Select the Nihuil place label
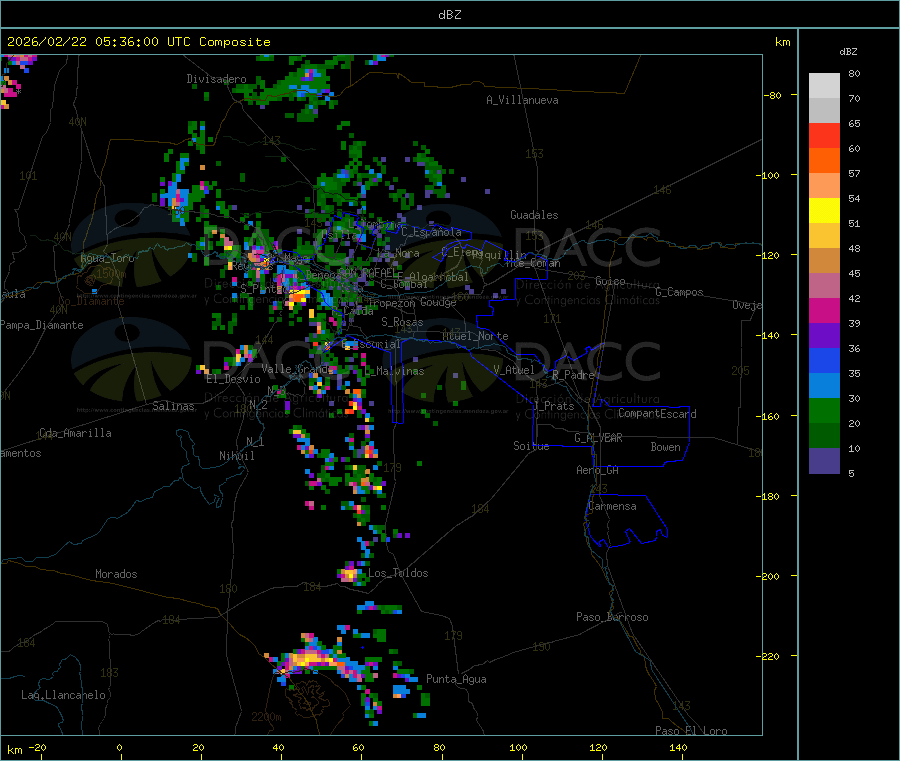The width and height of the screenshot is (900, 761). pyautogui.click(x=236, y=456)
